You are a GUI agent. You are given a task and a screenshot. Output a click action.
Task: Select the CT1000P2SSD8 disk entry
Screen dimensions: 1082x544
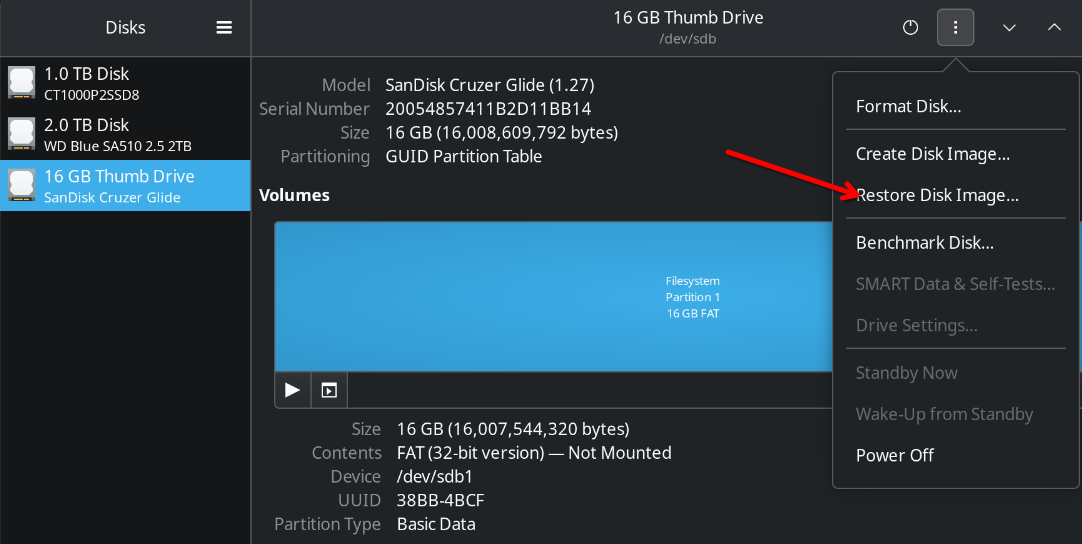(92, 95)
